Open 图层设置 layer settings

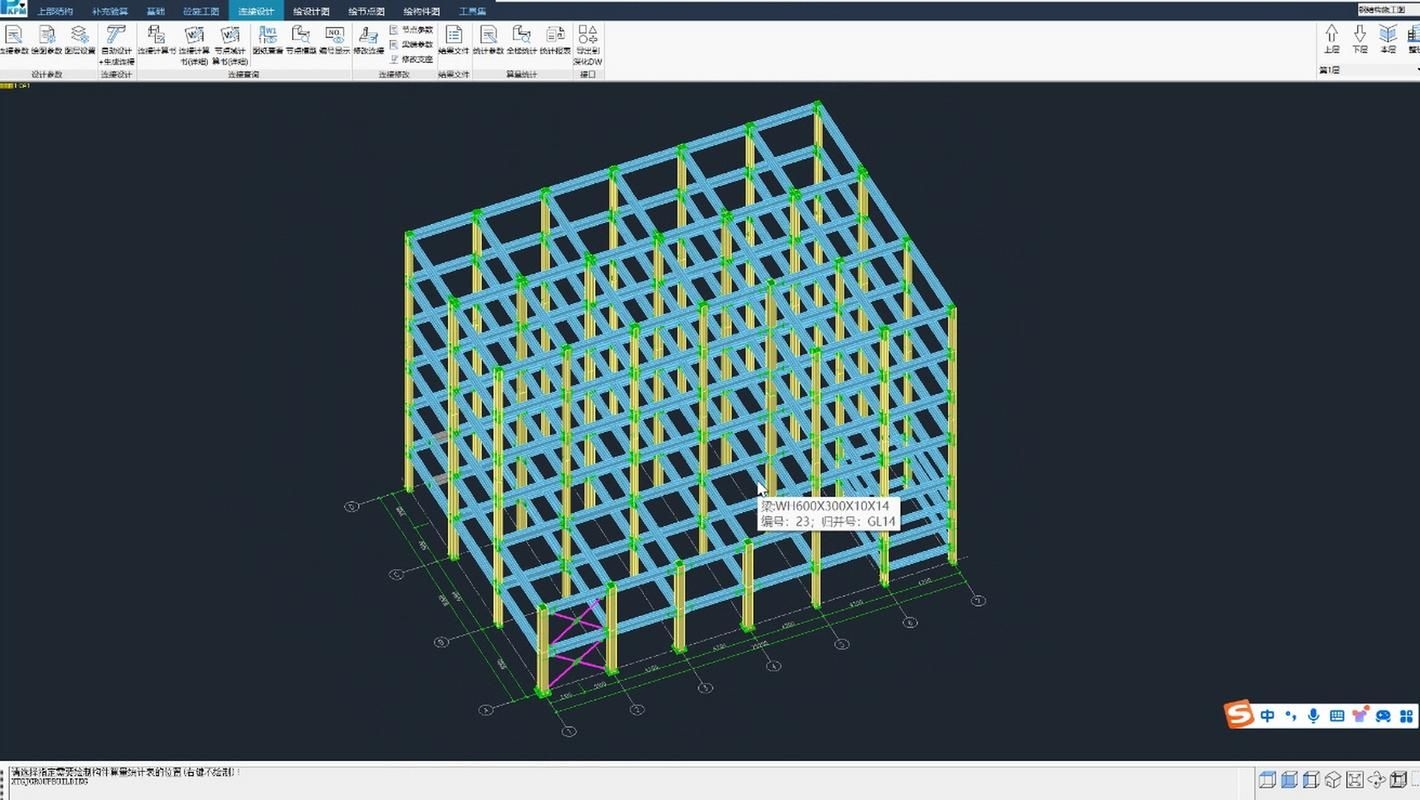[x=80, y=39]
